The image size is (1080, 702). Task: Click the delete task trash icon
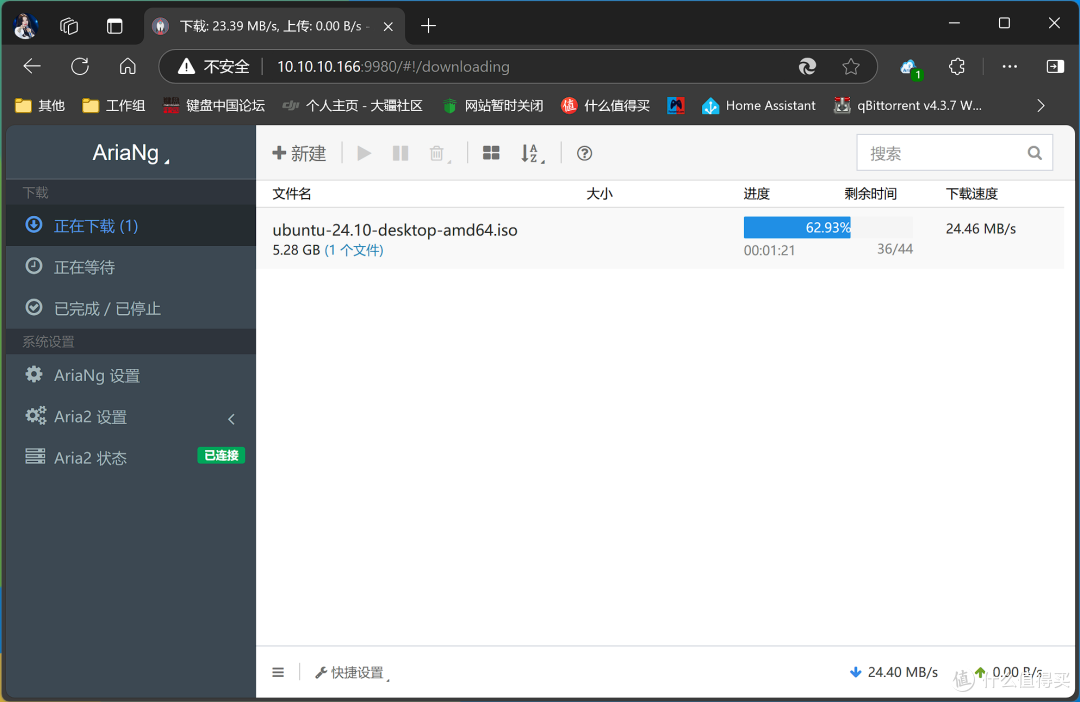tap(436, 152)
